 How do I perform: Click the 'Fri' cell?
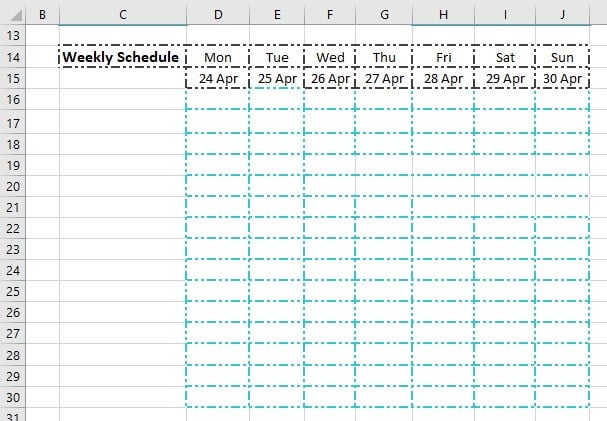pos(443,57)
